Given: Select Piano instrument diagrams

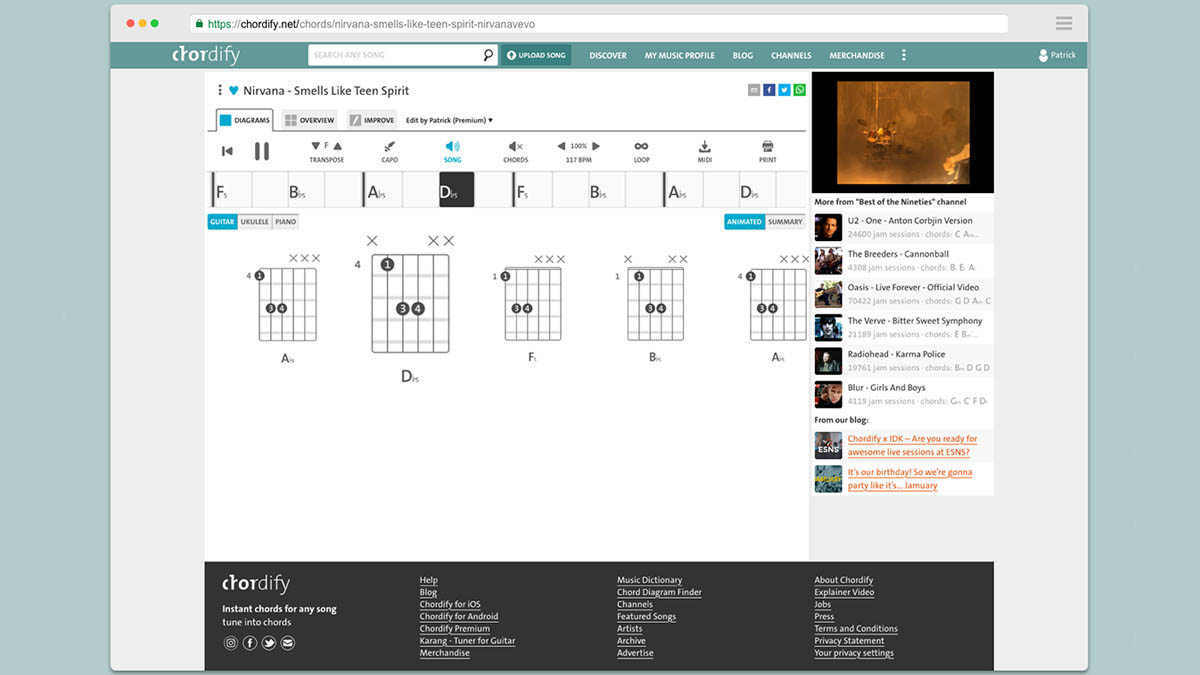Looking at the screenshot, I should pyautogui.click(x=285, y=222).
